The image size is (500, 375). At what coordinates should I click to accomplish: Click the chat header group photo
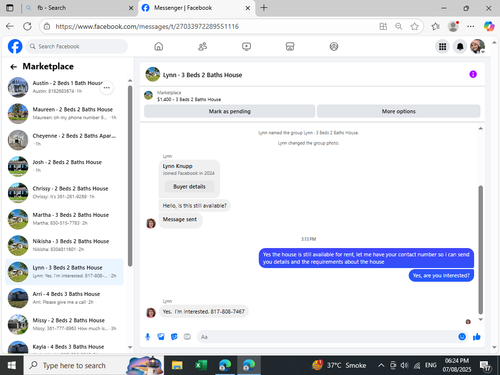[x=153, y=74]
